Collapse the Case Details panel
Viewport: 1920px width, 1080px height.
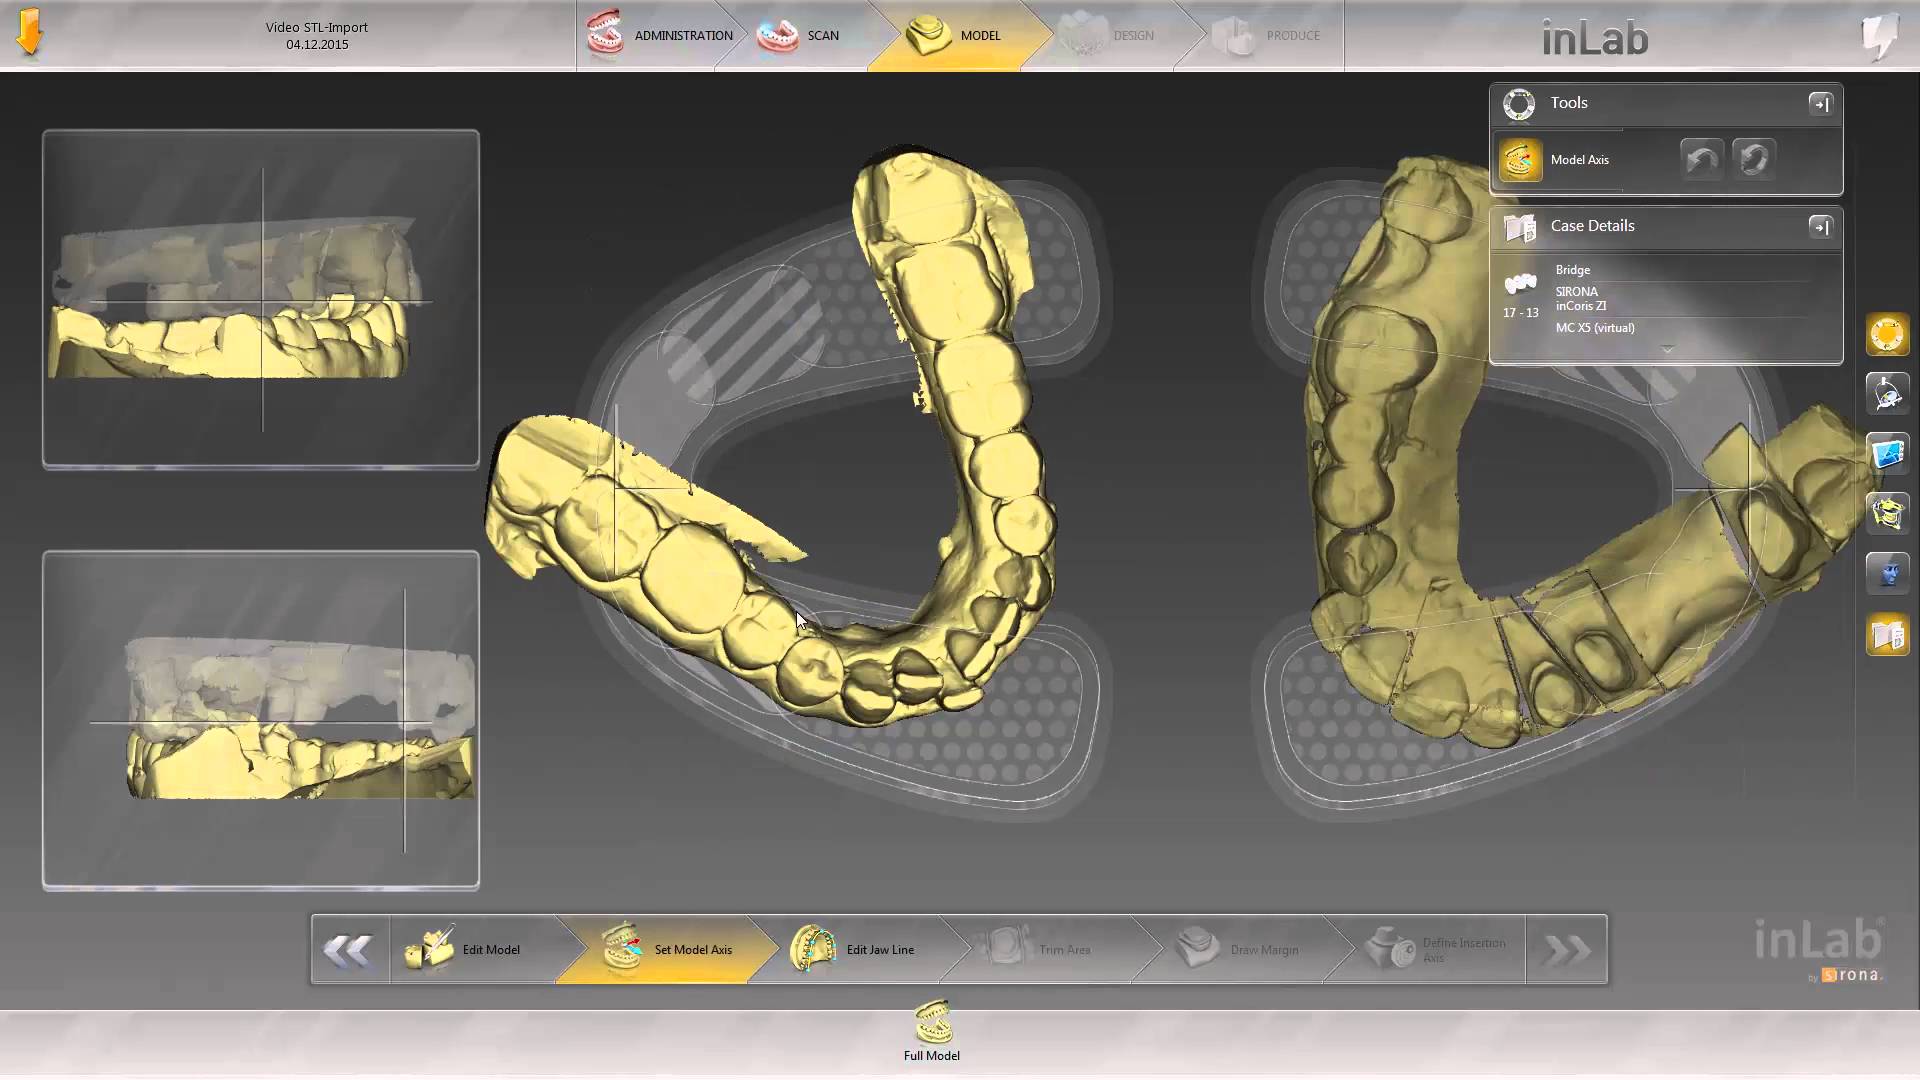coord(1820,227)
